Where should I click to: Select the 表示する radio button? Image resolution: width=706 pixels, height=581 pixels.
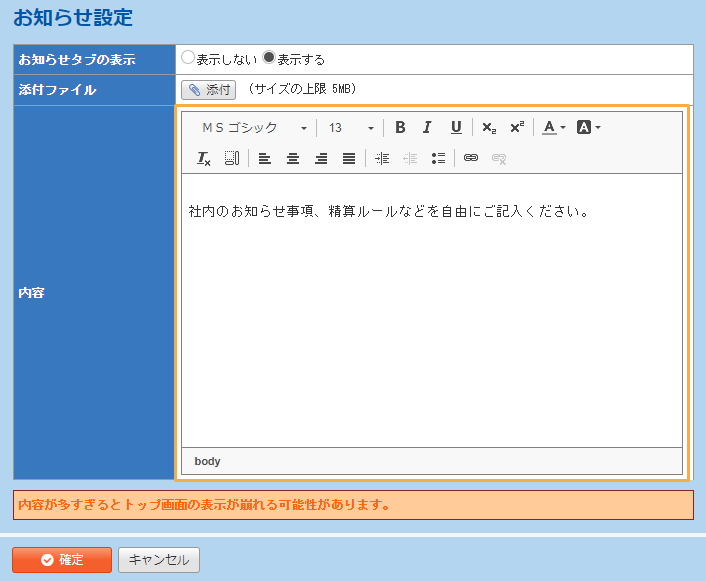click(x=268, y=59)
